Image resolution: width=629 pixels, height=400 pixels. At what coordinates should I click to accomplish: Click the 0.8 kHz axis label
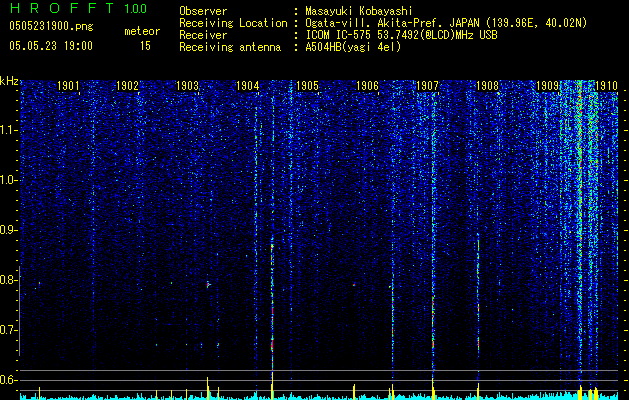(x=8, y=280)
